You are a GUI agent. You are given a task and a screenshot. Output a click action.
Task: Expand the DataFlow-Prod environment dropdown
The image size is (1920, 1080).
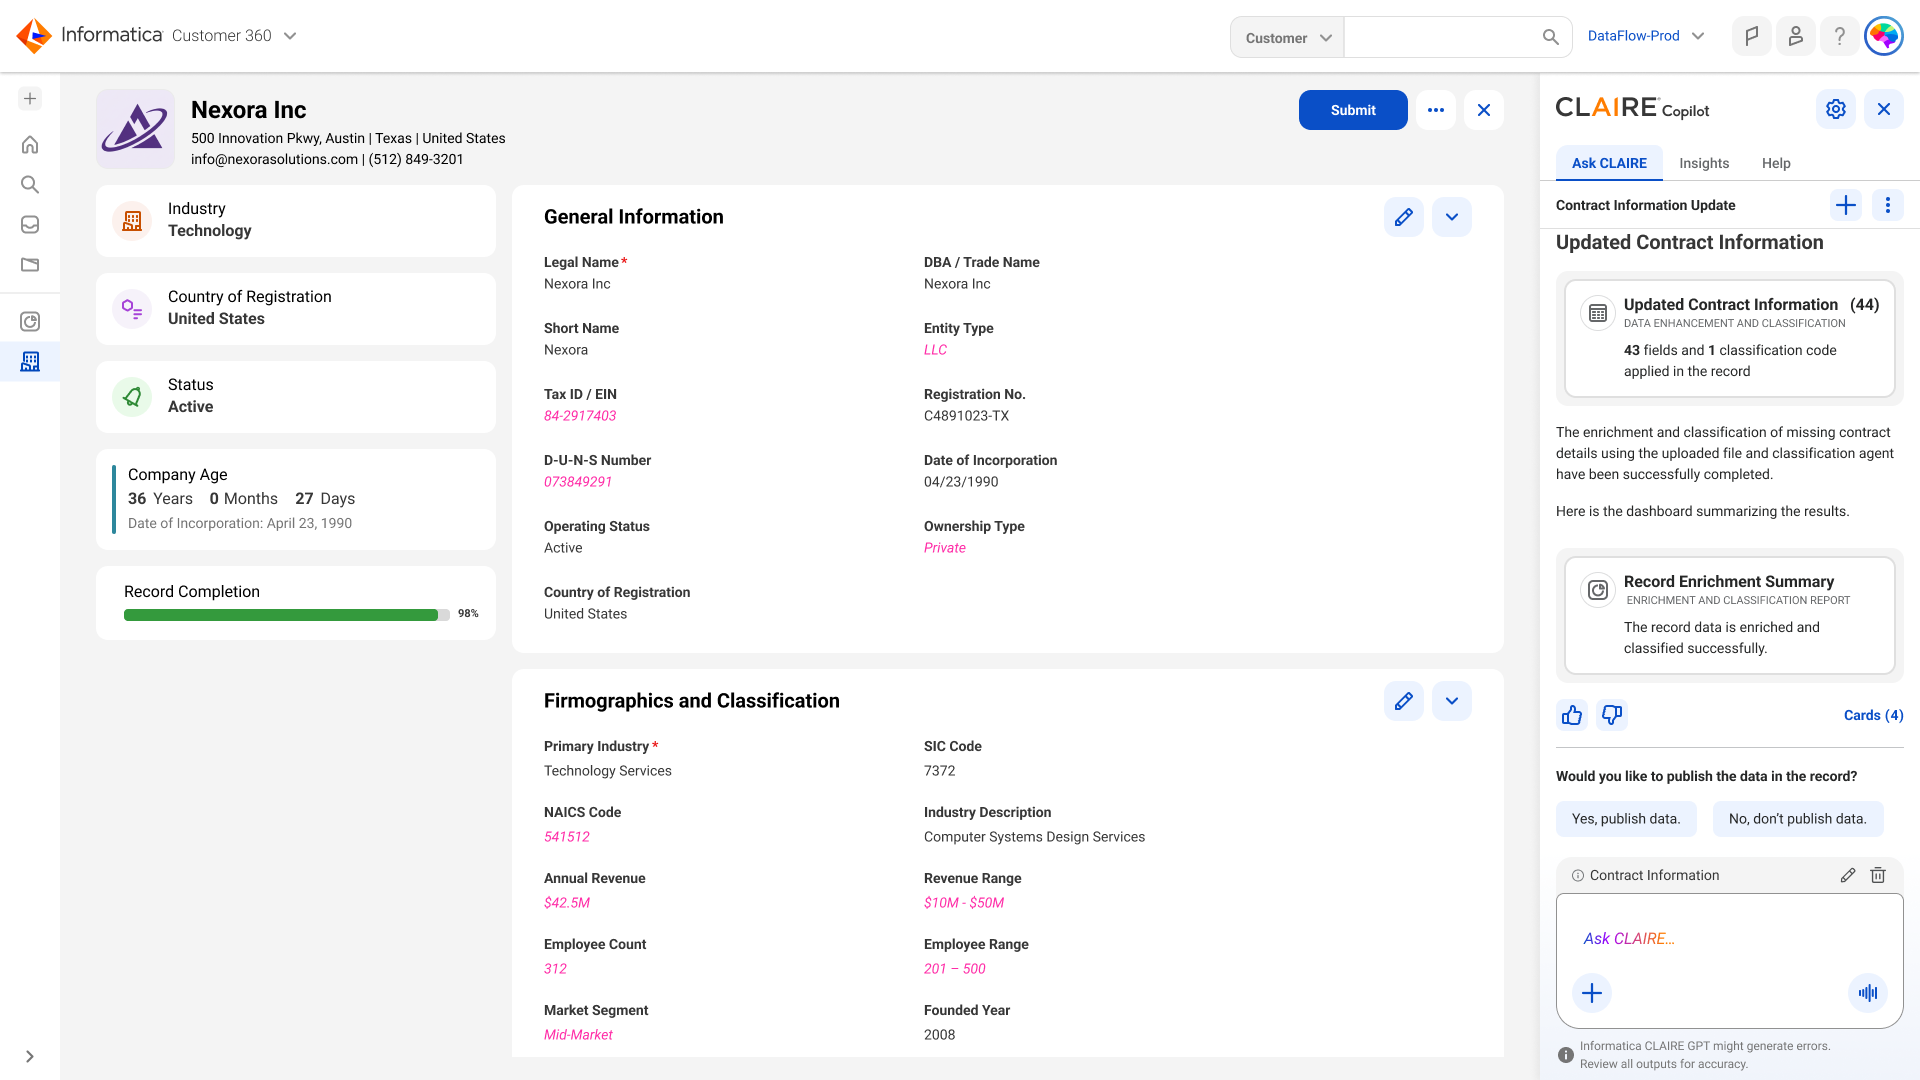1646,36
